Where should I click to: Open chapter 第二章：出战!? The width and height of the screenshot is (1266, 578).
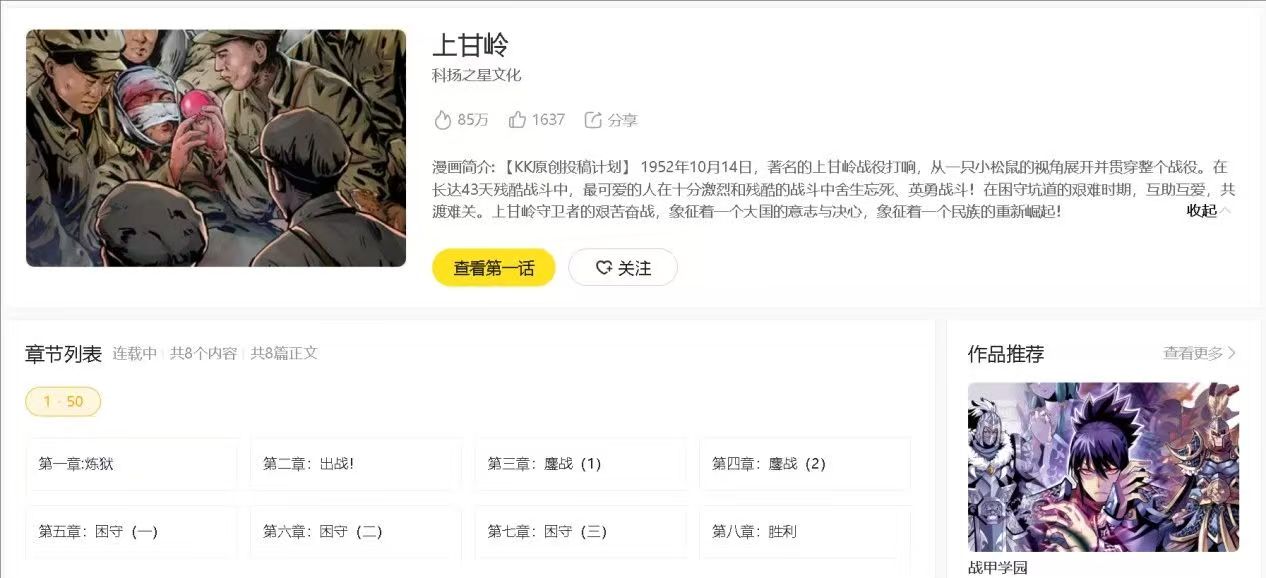click(356, 464)
